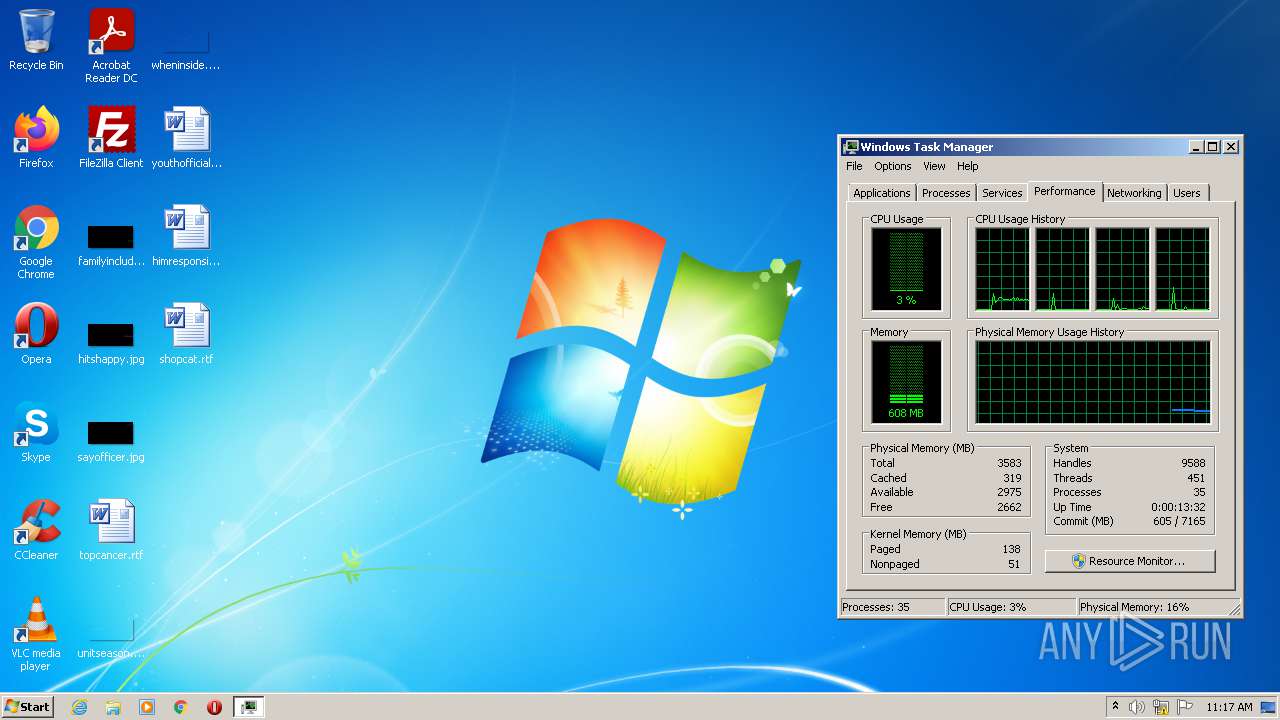
Task: Maximize the Windows Task Manager window
Action: tap(1213, 147)
